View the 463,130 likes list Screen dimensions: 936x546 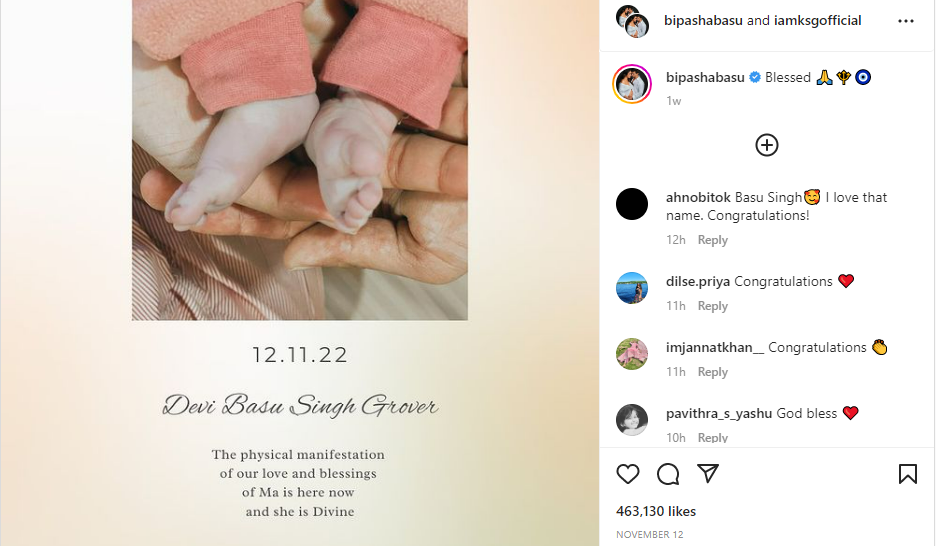(x=656, y=511)
